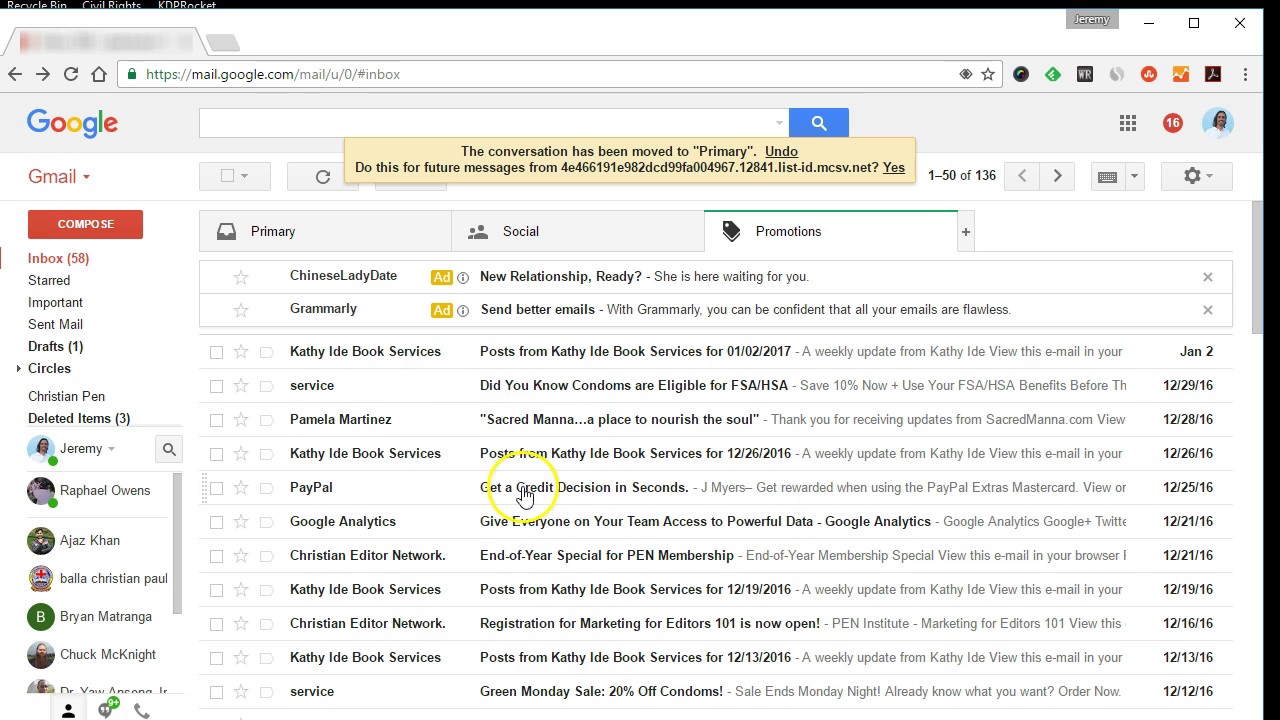This screenshot has height=720, width=1280.
Task: Open the Gmail product switcher dropdown
Action: tap(60, 176)
